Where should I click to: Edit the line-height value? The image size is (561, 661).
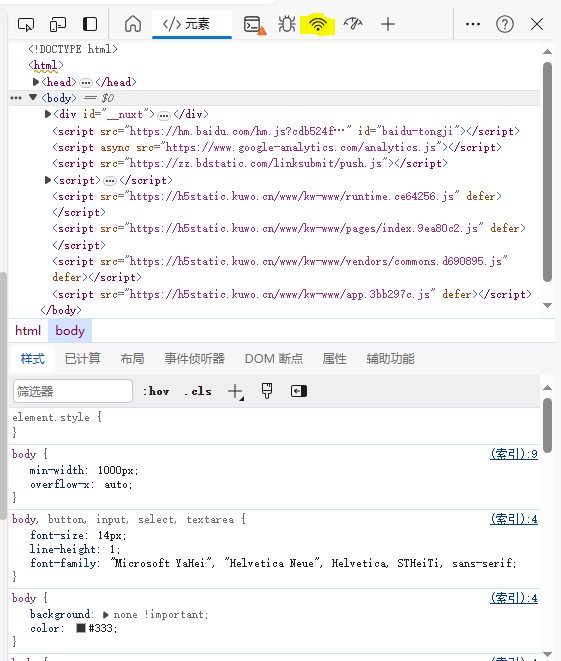[x=113, y=549]
